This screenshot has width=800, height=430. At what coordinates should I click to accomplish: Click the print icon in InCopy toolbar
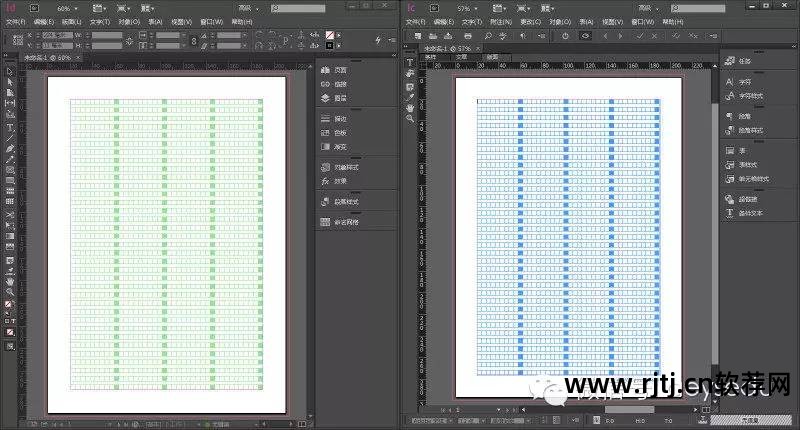[466, 35]
